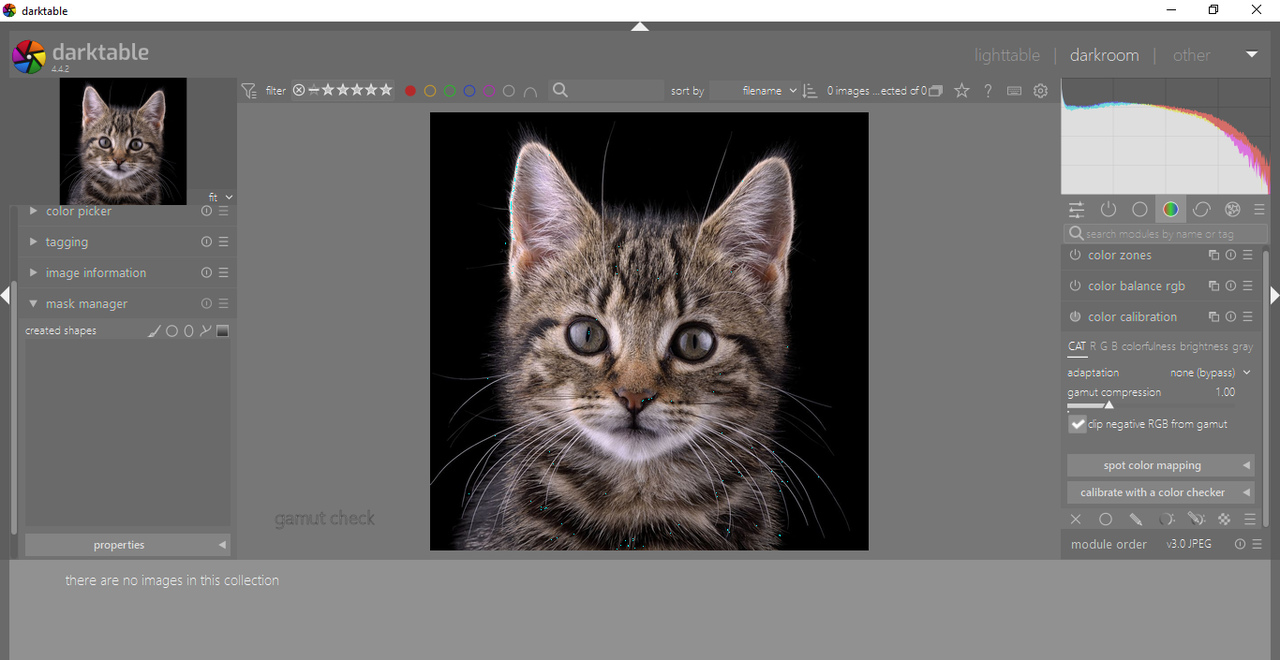Open global preferences gear icon

1041,91
